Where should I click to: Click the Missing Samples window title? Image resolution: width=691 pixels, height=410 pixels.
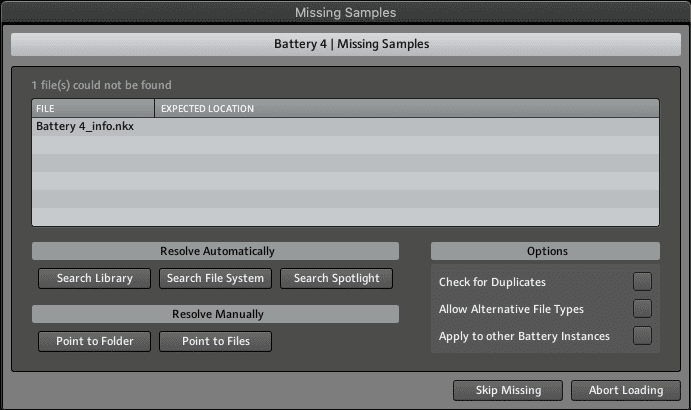tap(346, 12)
